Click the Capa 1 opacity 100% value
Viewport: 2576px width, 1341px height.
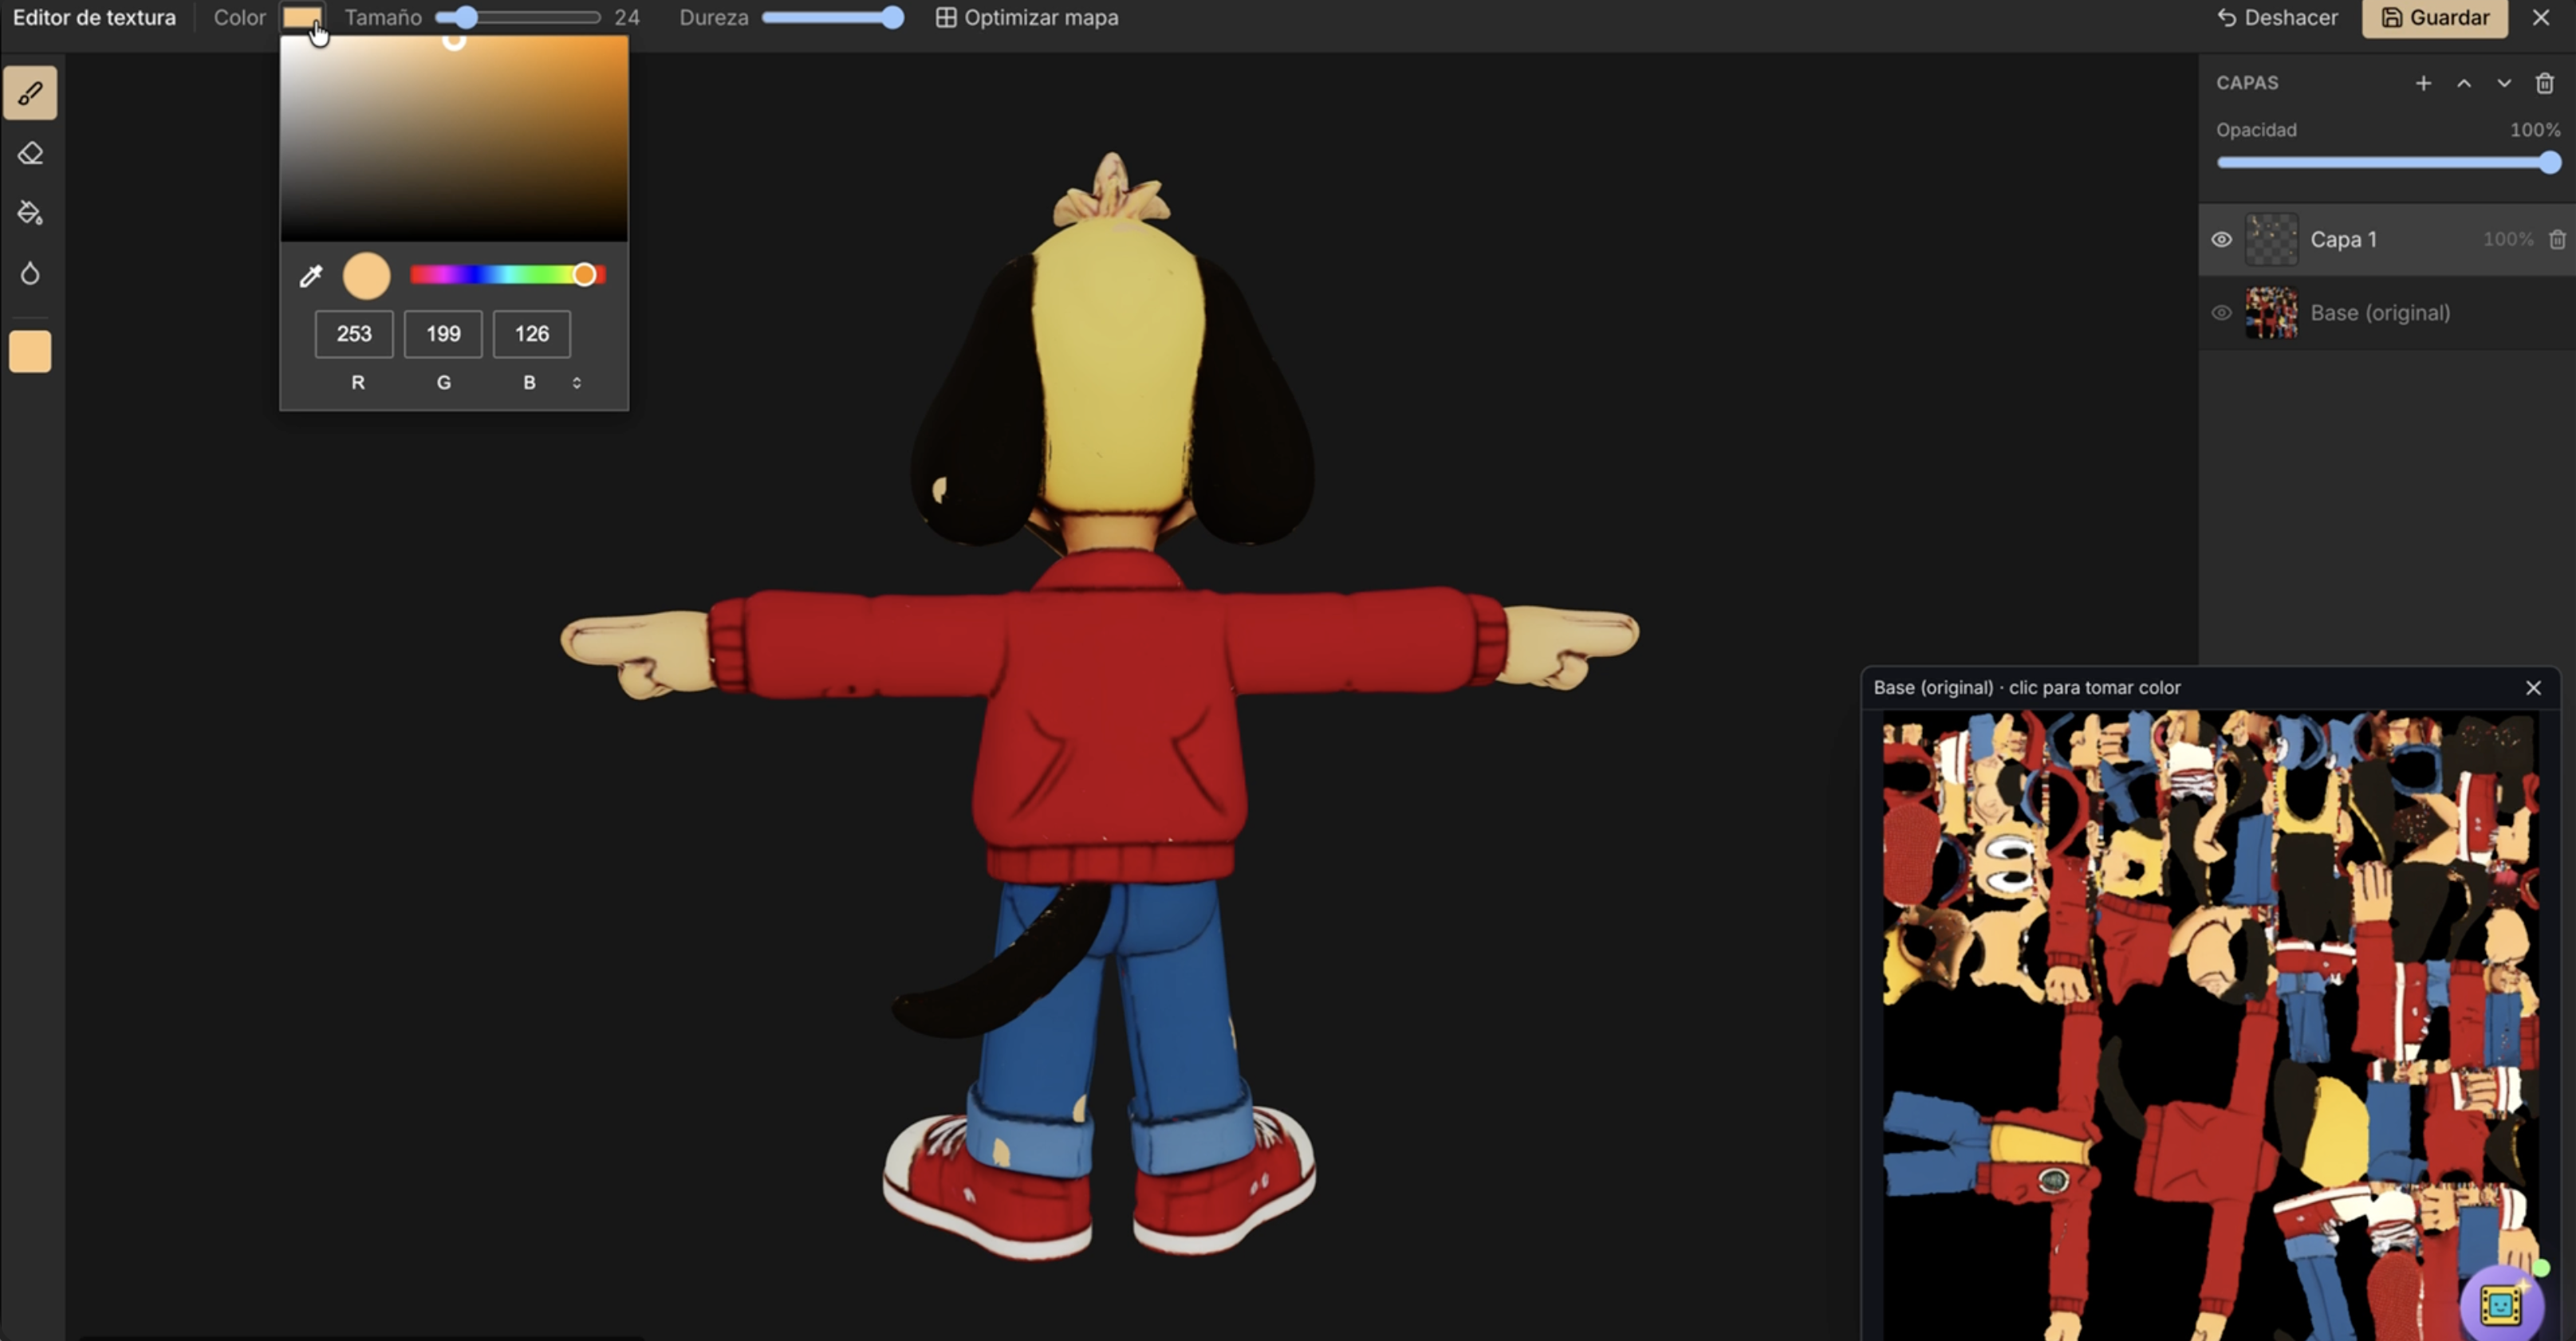tap(2508, 239)
